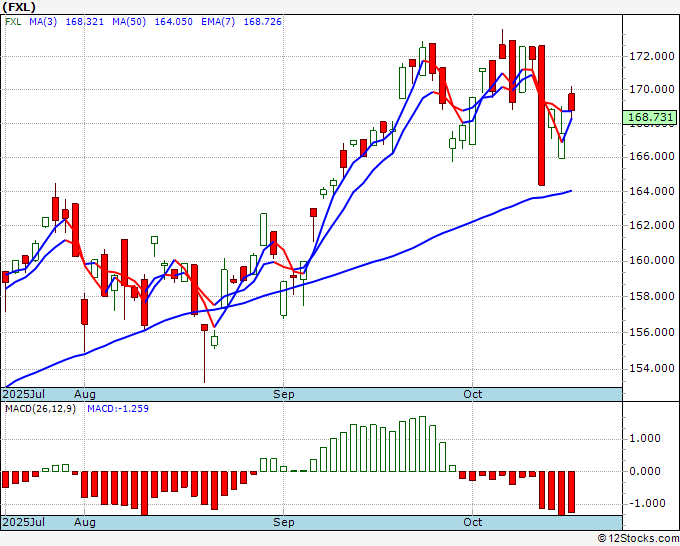
Task: Click the (FXL) chart title
Action: pyautogui.click(x=19, y=7)
